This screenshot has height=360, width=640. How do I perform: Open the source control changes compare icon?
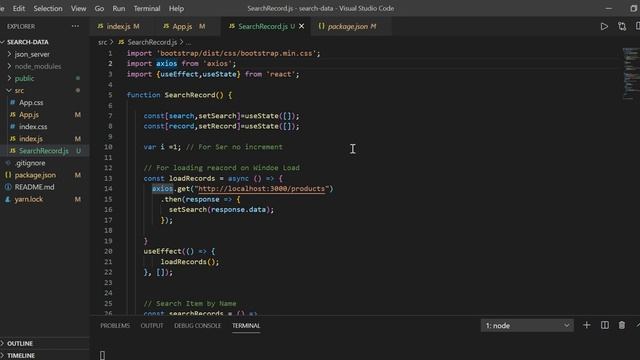coord(622,27)
